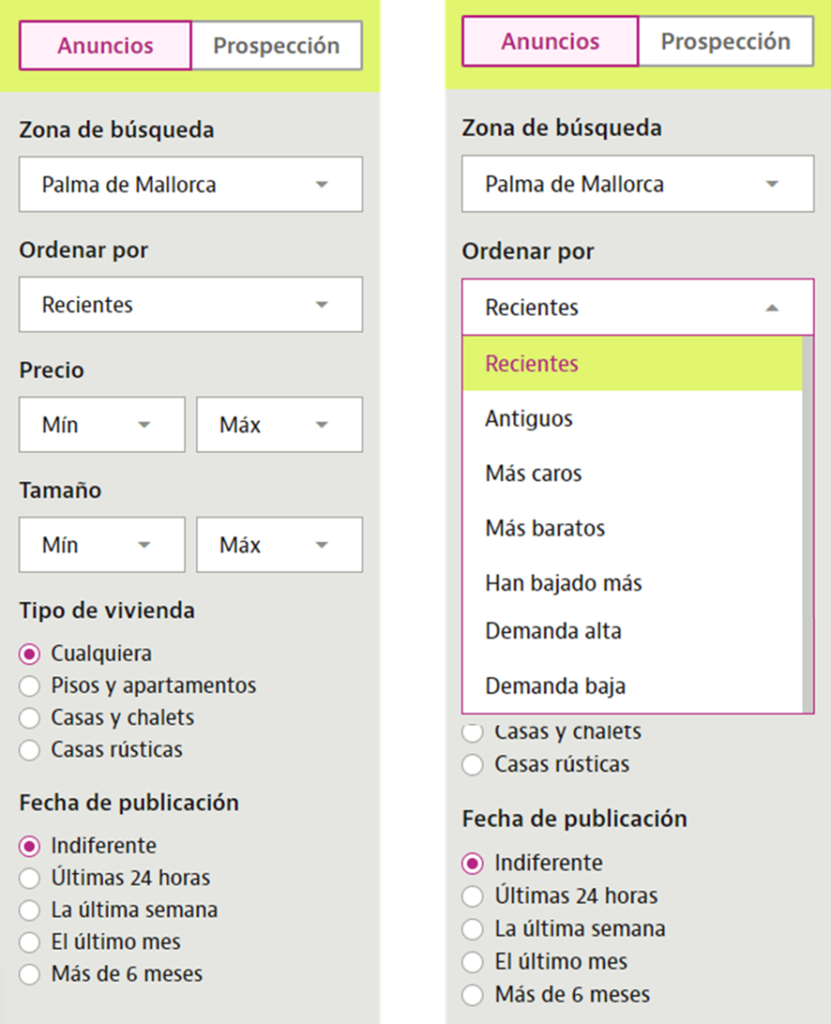Open the Palma de Mallorca location selector

[x=637, y=184]
